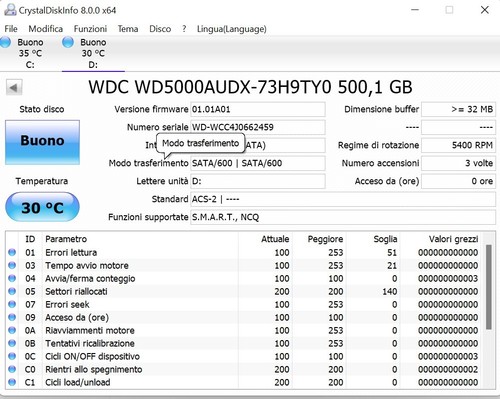500x399 pixels.
Task: Click the Dimensione buffer value >= 32 MB
Action: (458, 109)
